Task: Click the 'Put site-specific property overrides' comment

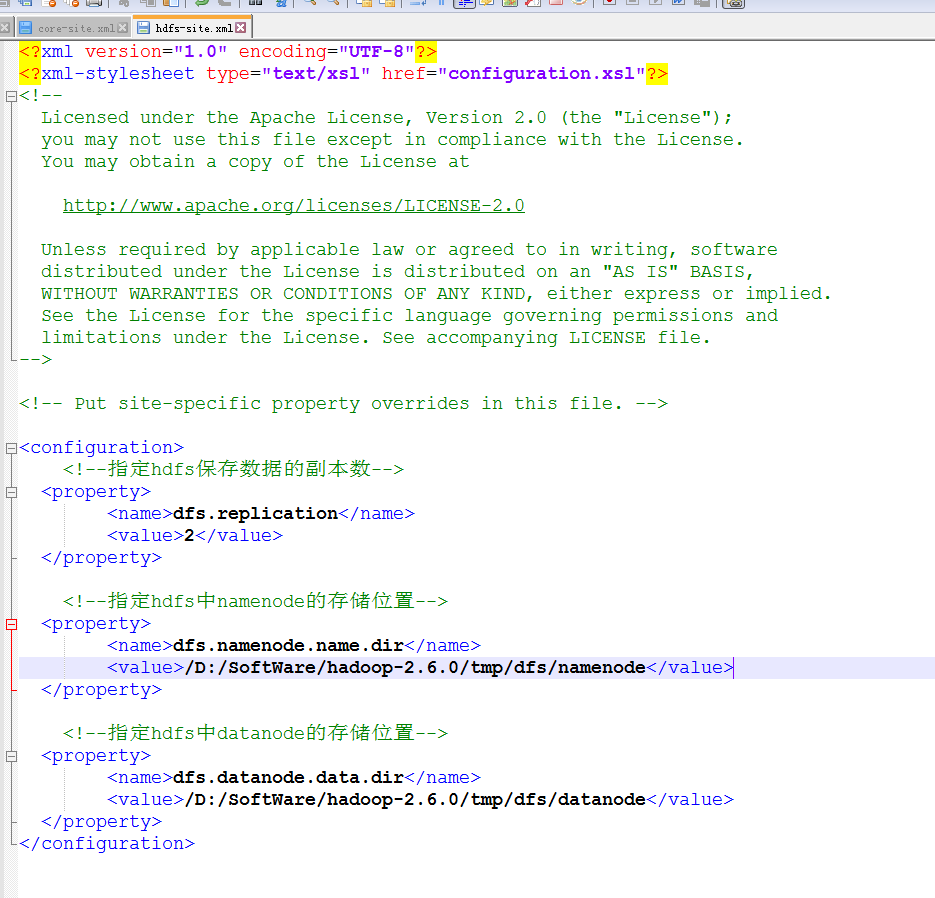Action: (x=343, y=404)
